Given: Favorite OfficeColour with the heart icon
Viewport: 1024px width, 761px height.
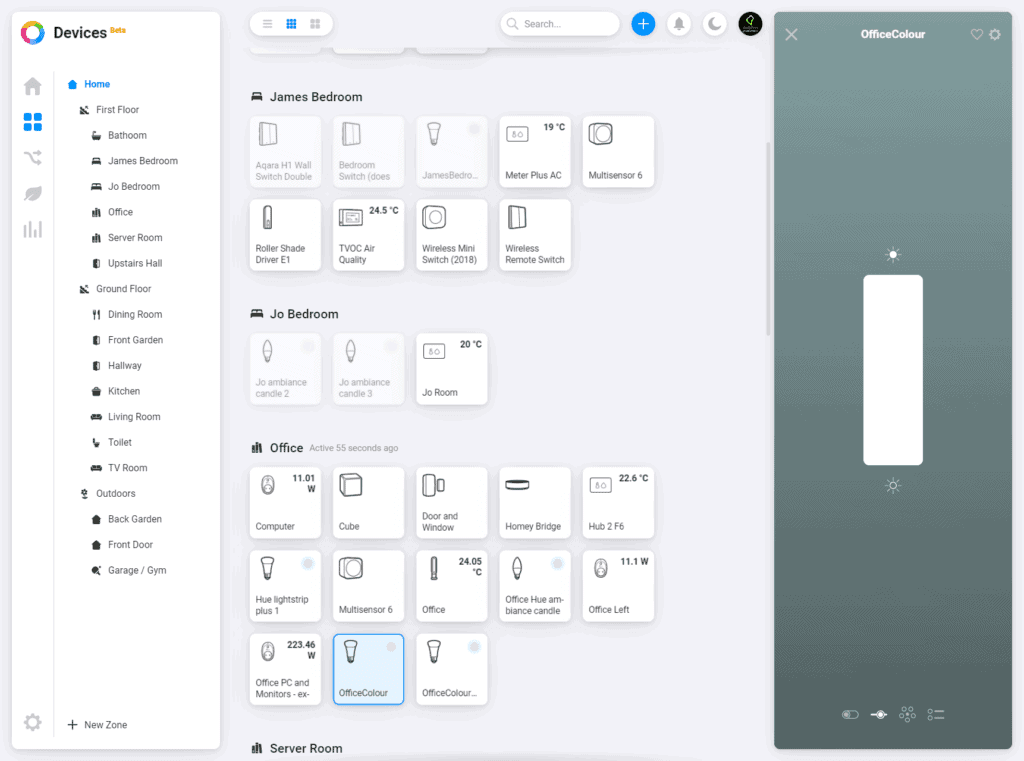Looking at the screenshot, I should click(x=977, y=35).
